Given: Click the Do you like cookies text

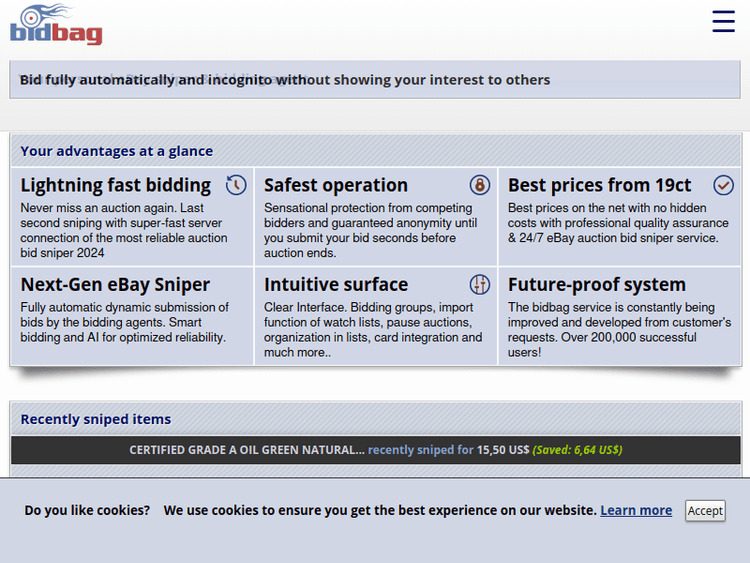Looking at the screenshot, I should click(x=87, y=510).
